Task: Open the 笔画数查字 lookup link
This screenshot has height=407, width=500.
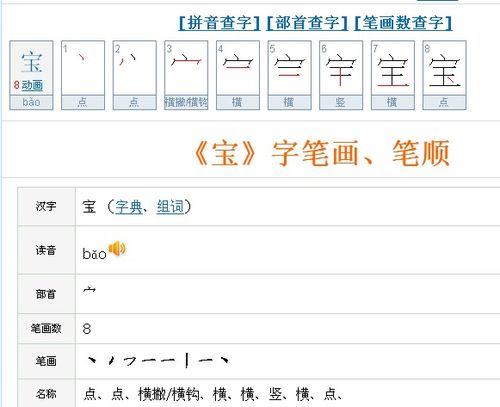Action: (x=403, y=23)
